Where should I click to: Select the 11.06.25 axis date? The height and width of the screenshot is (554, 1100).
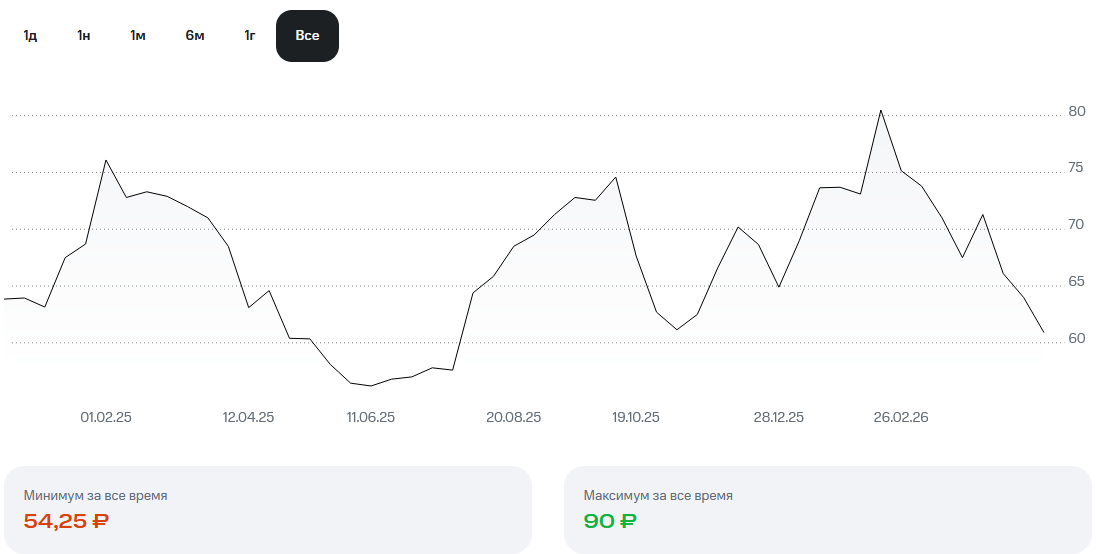(x=370, y=417)
